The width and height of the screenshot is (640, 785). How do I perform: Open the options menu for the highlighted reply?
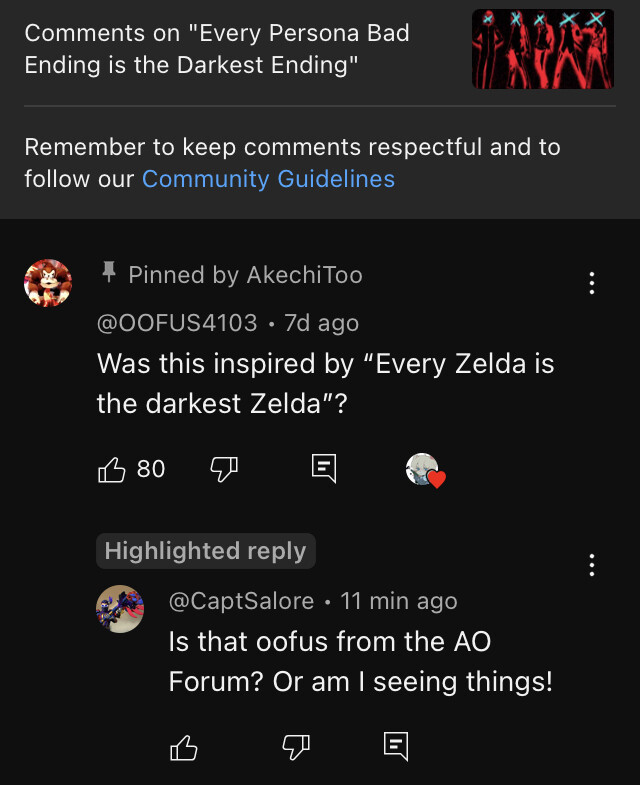tap(592, 565)
